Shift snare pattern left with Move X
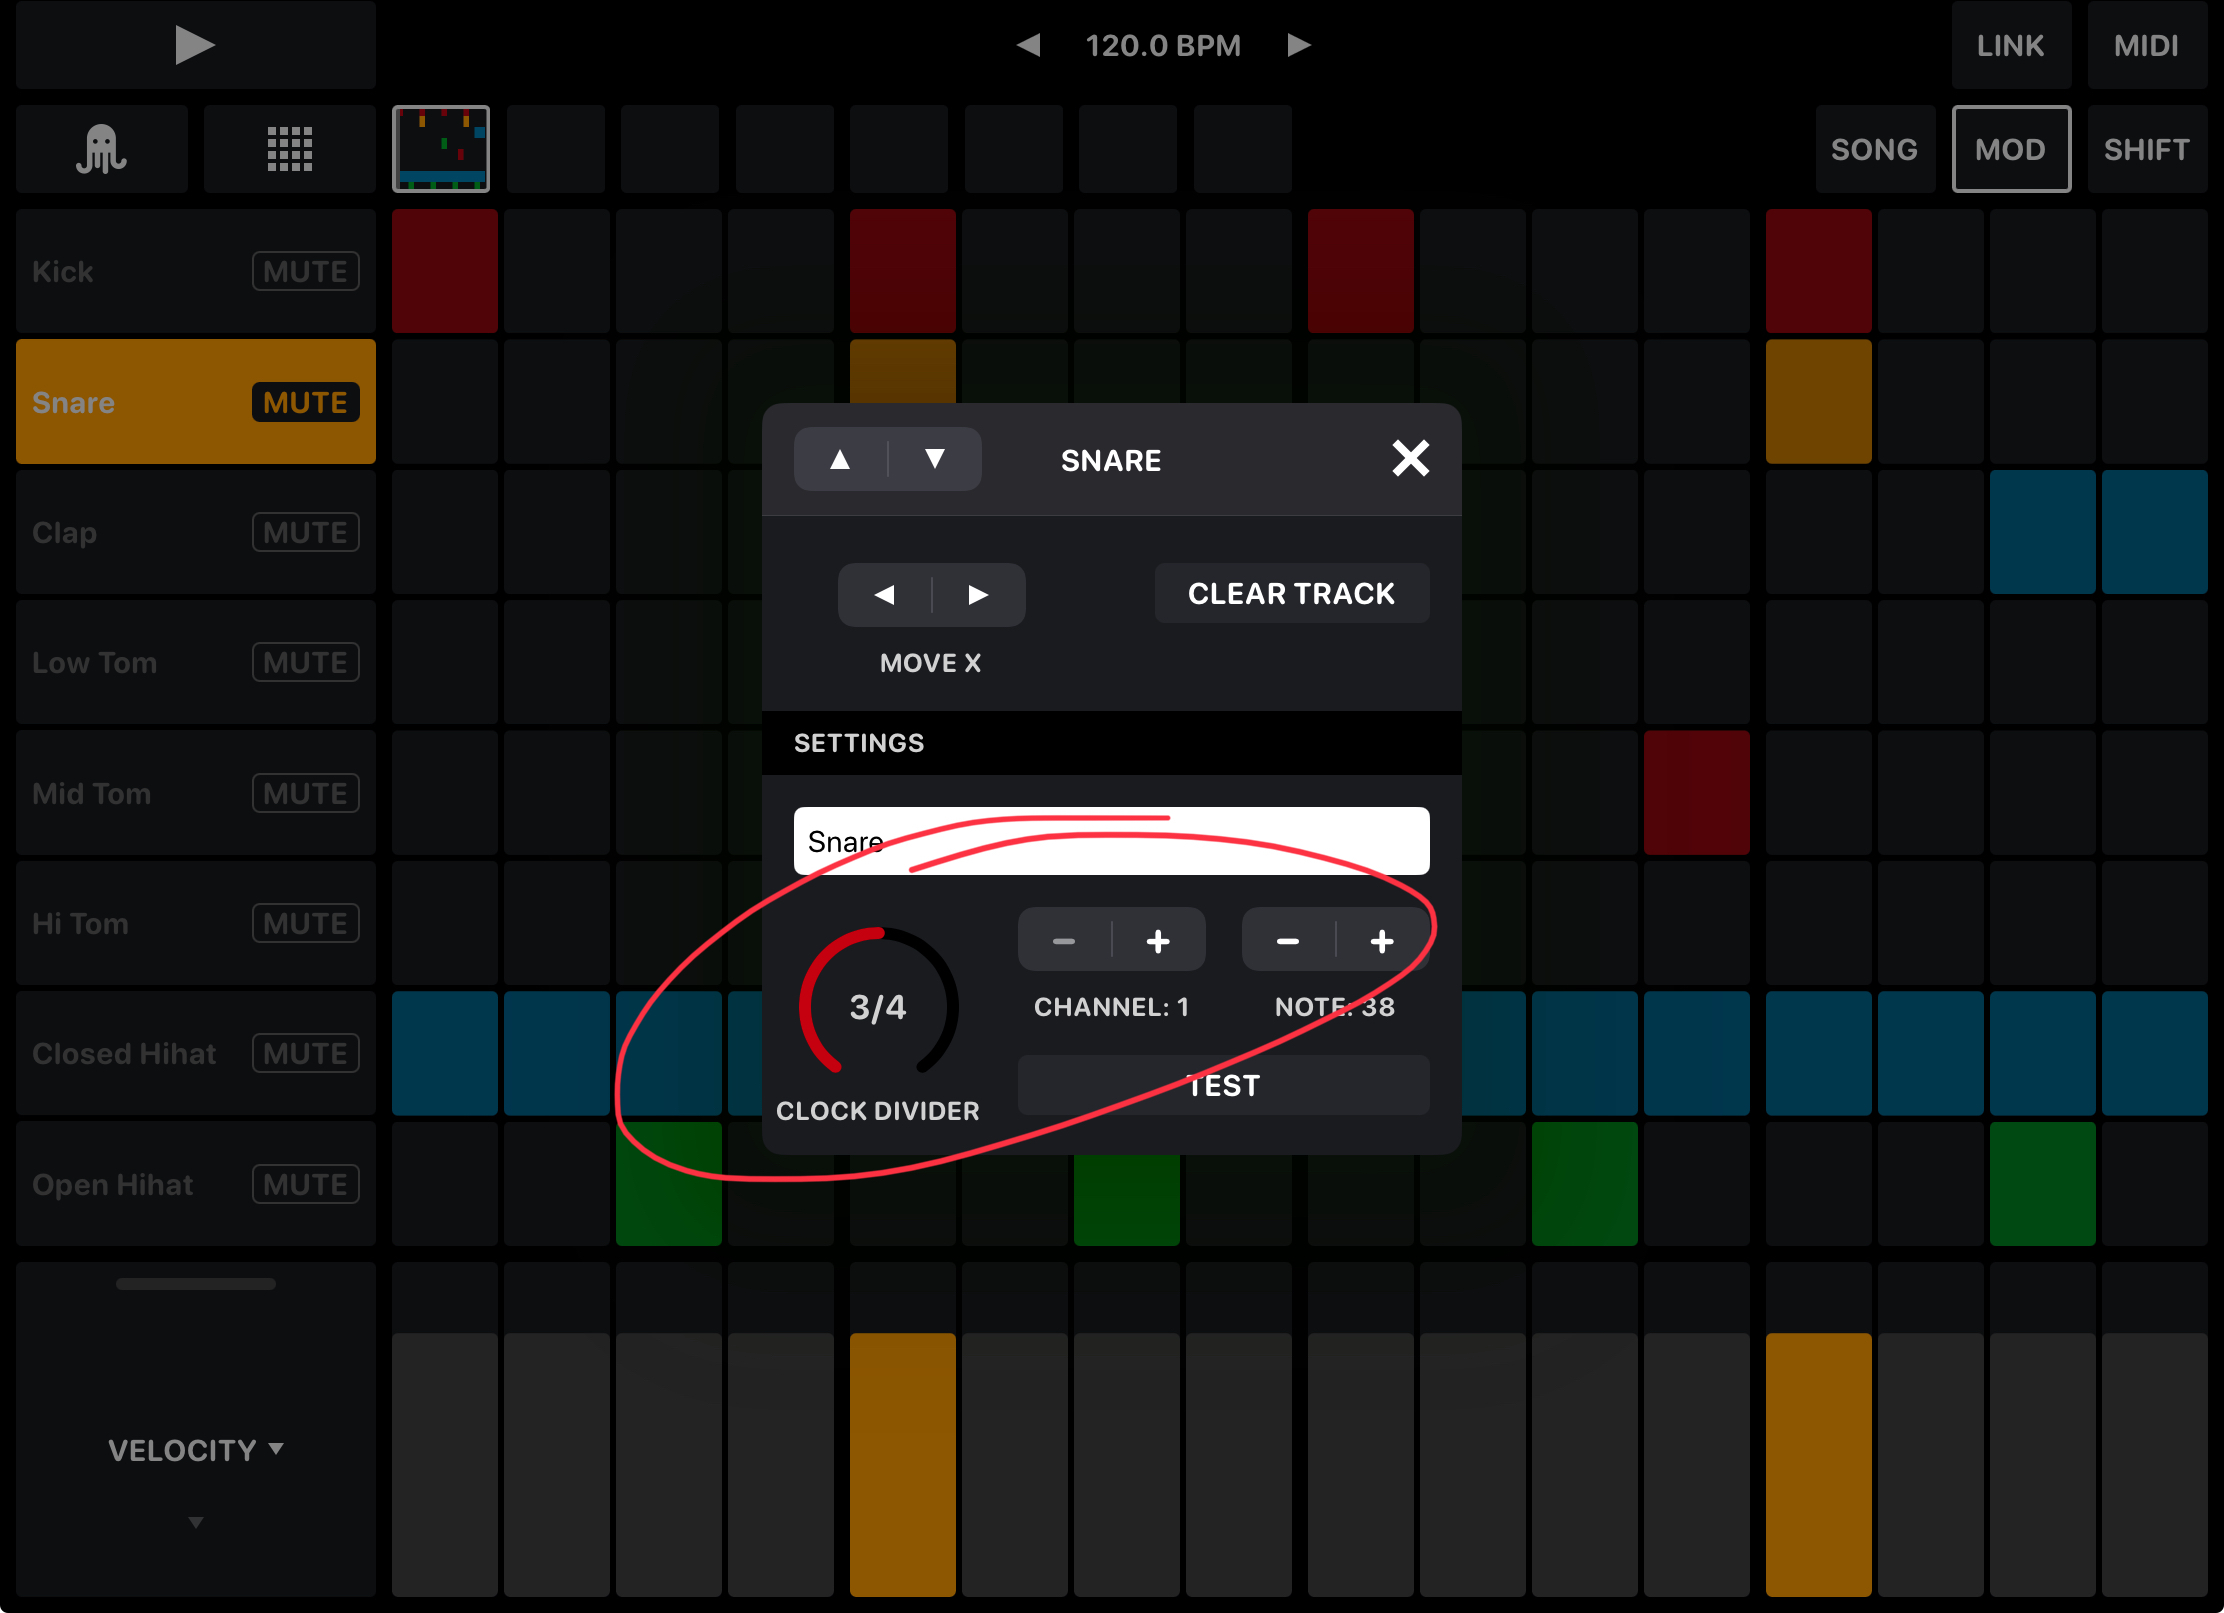This screenshot has width=2224, height=1613. click(x=884, y=595)
